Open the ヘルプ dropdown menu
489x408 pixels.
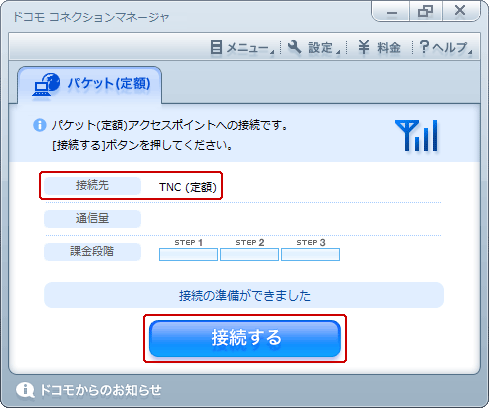(446, 47)
